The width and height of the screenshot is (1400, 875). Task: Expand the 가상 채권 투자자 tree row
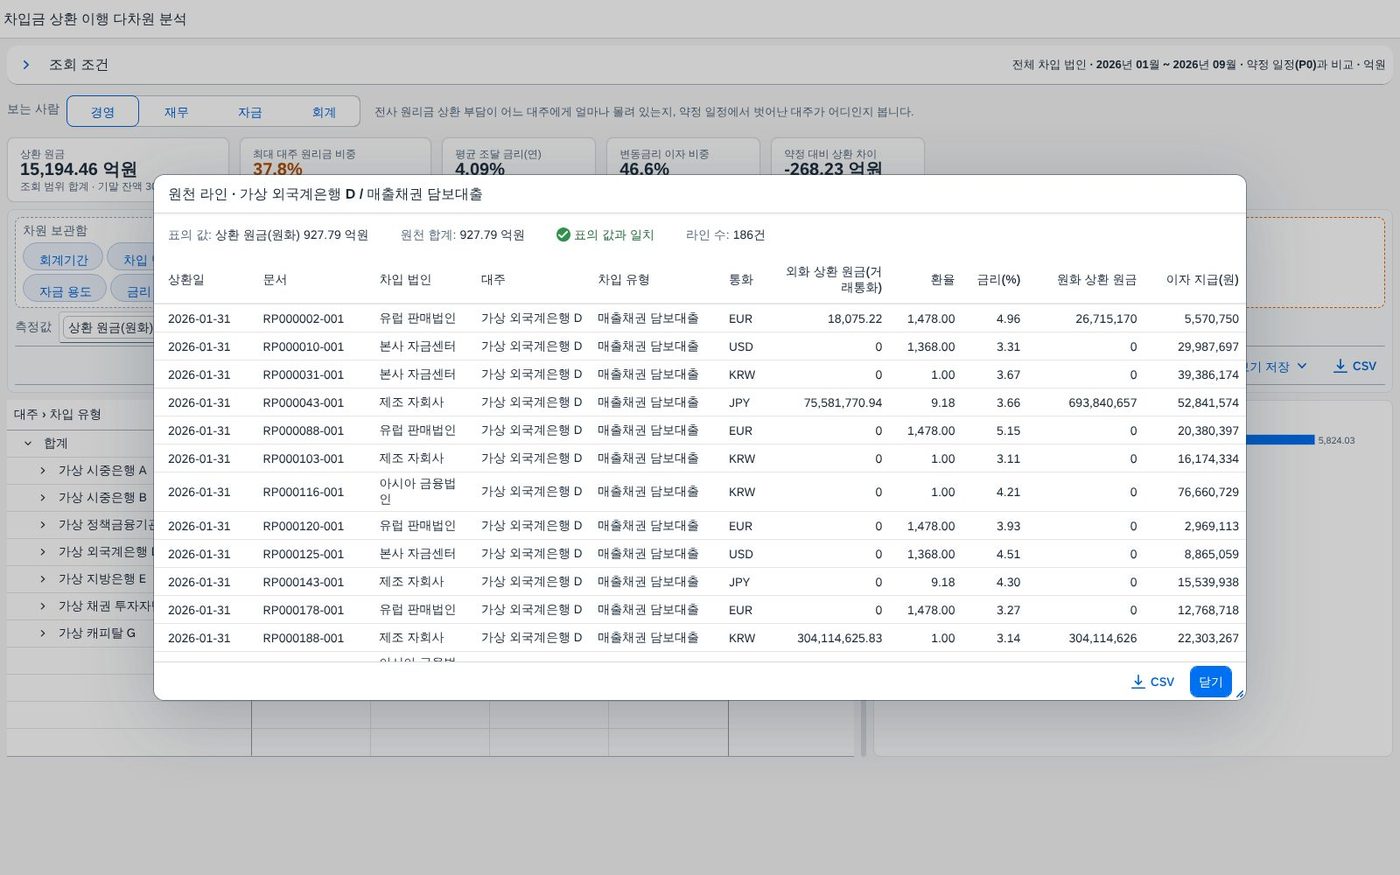pos(43,606)
